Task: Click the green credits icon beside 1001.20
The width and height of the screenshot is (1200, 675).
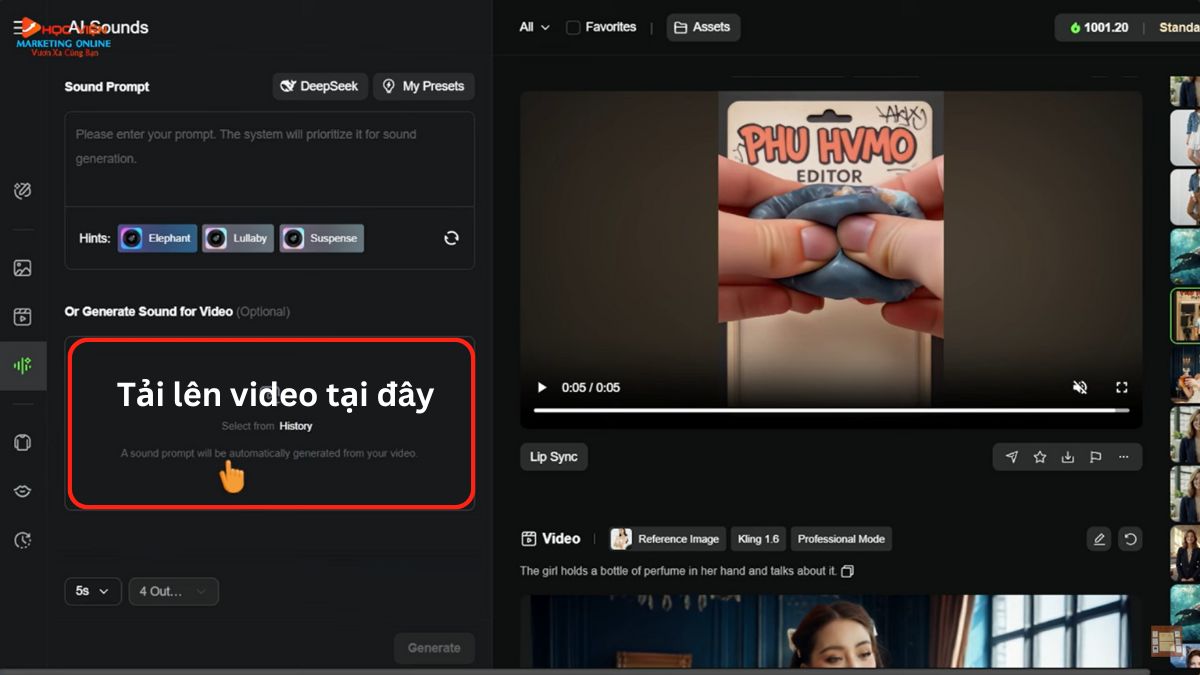Action: [1075, 28]
